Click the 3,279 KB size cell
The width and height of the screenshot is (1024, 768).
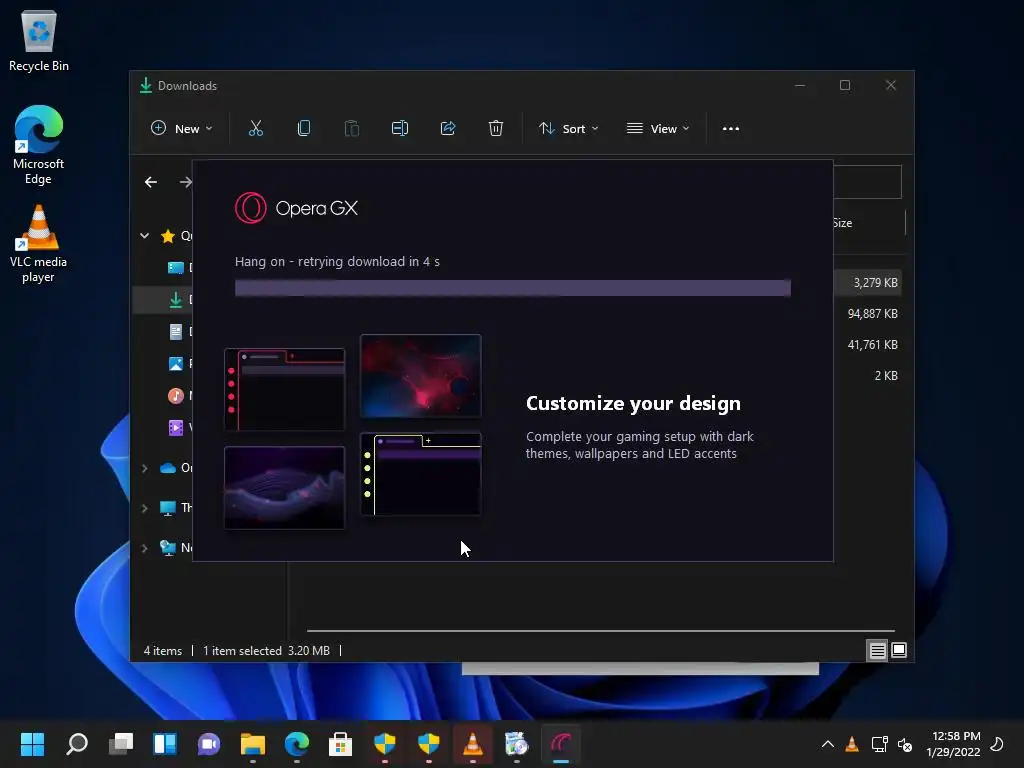[x=875, y=283]
